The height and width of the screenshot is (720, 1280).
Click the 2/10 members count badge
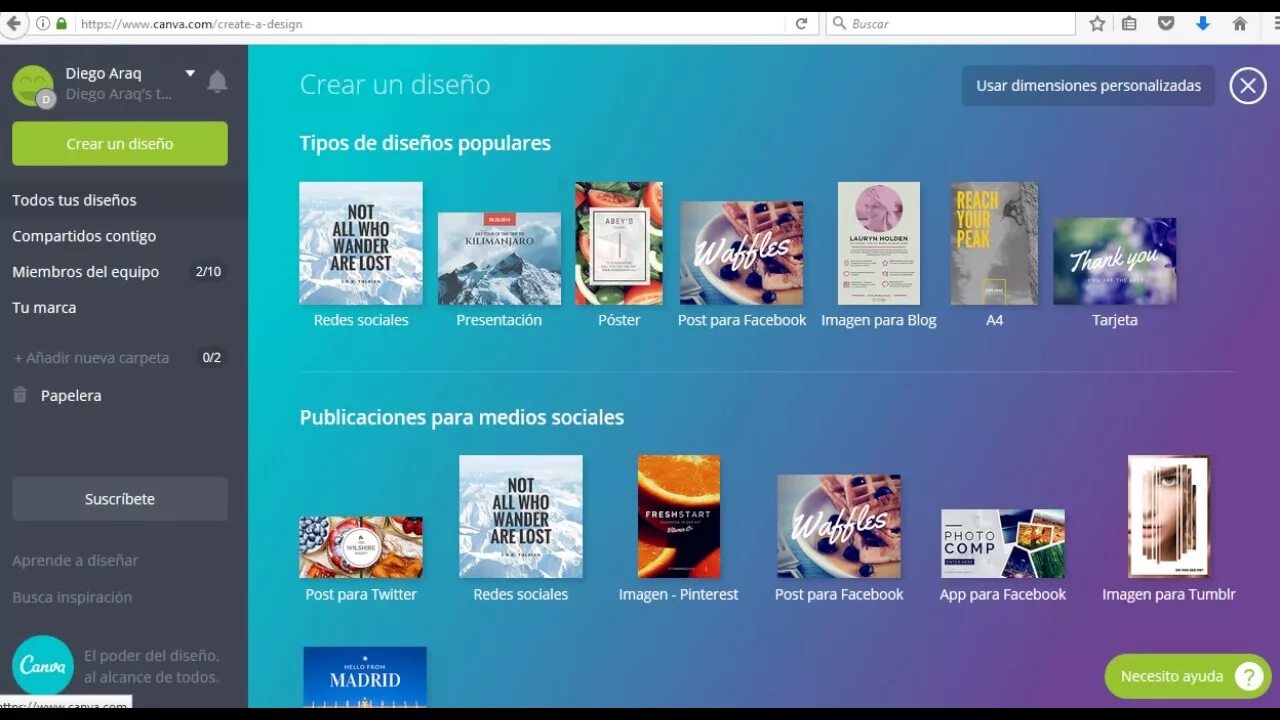[x=208, y=272]
